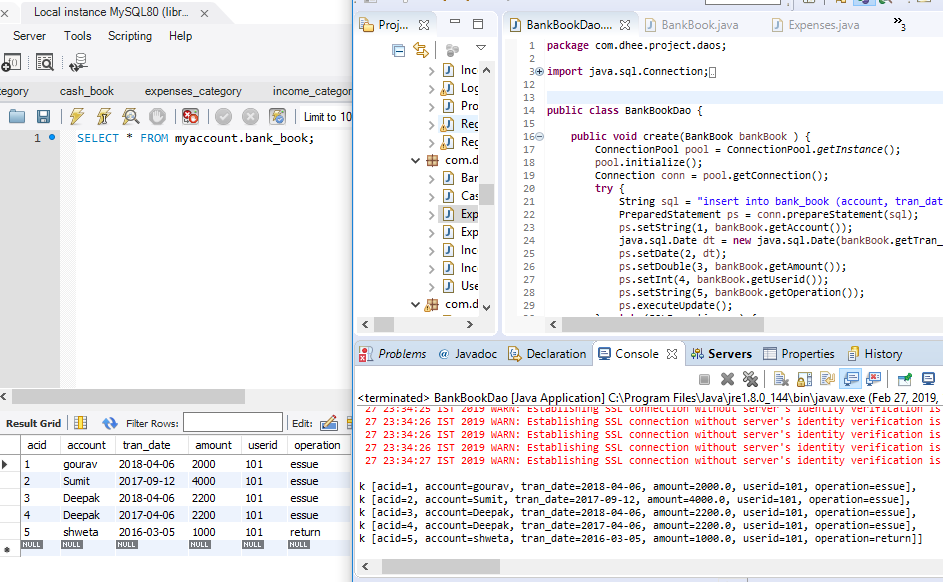Open Project Explorer View Menu triangle
This screenshot has width=943, height=582.
coord(481,47)
